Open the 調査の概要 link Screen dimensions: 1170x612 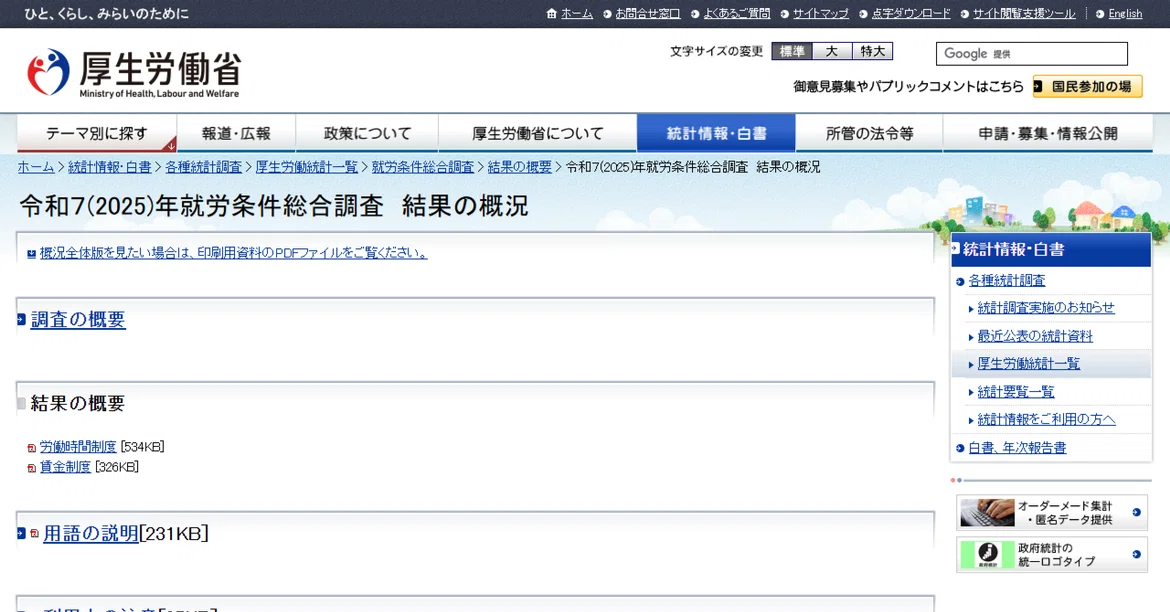click(x=78, y=319)
